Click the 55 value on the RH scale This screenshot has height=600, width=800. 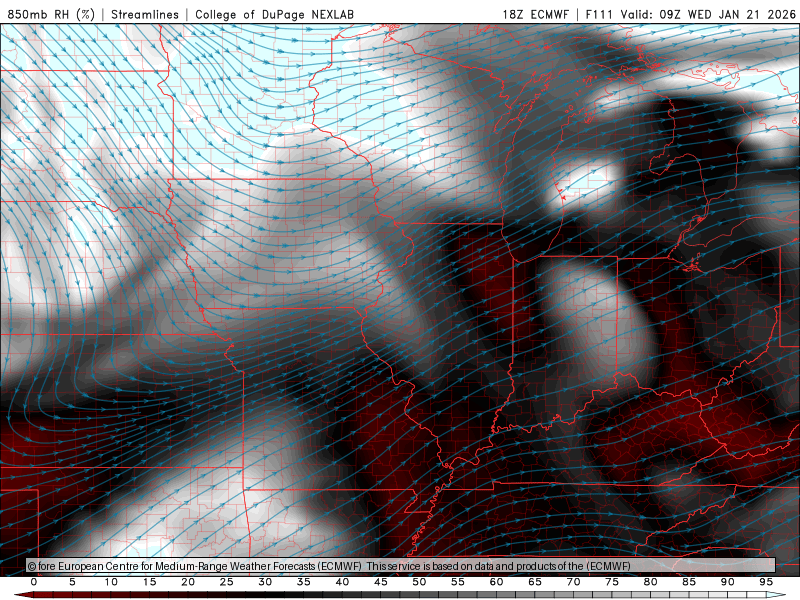coord(458,582)
